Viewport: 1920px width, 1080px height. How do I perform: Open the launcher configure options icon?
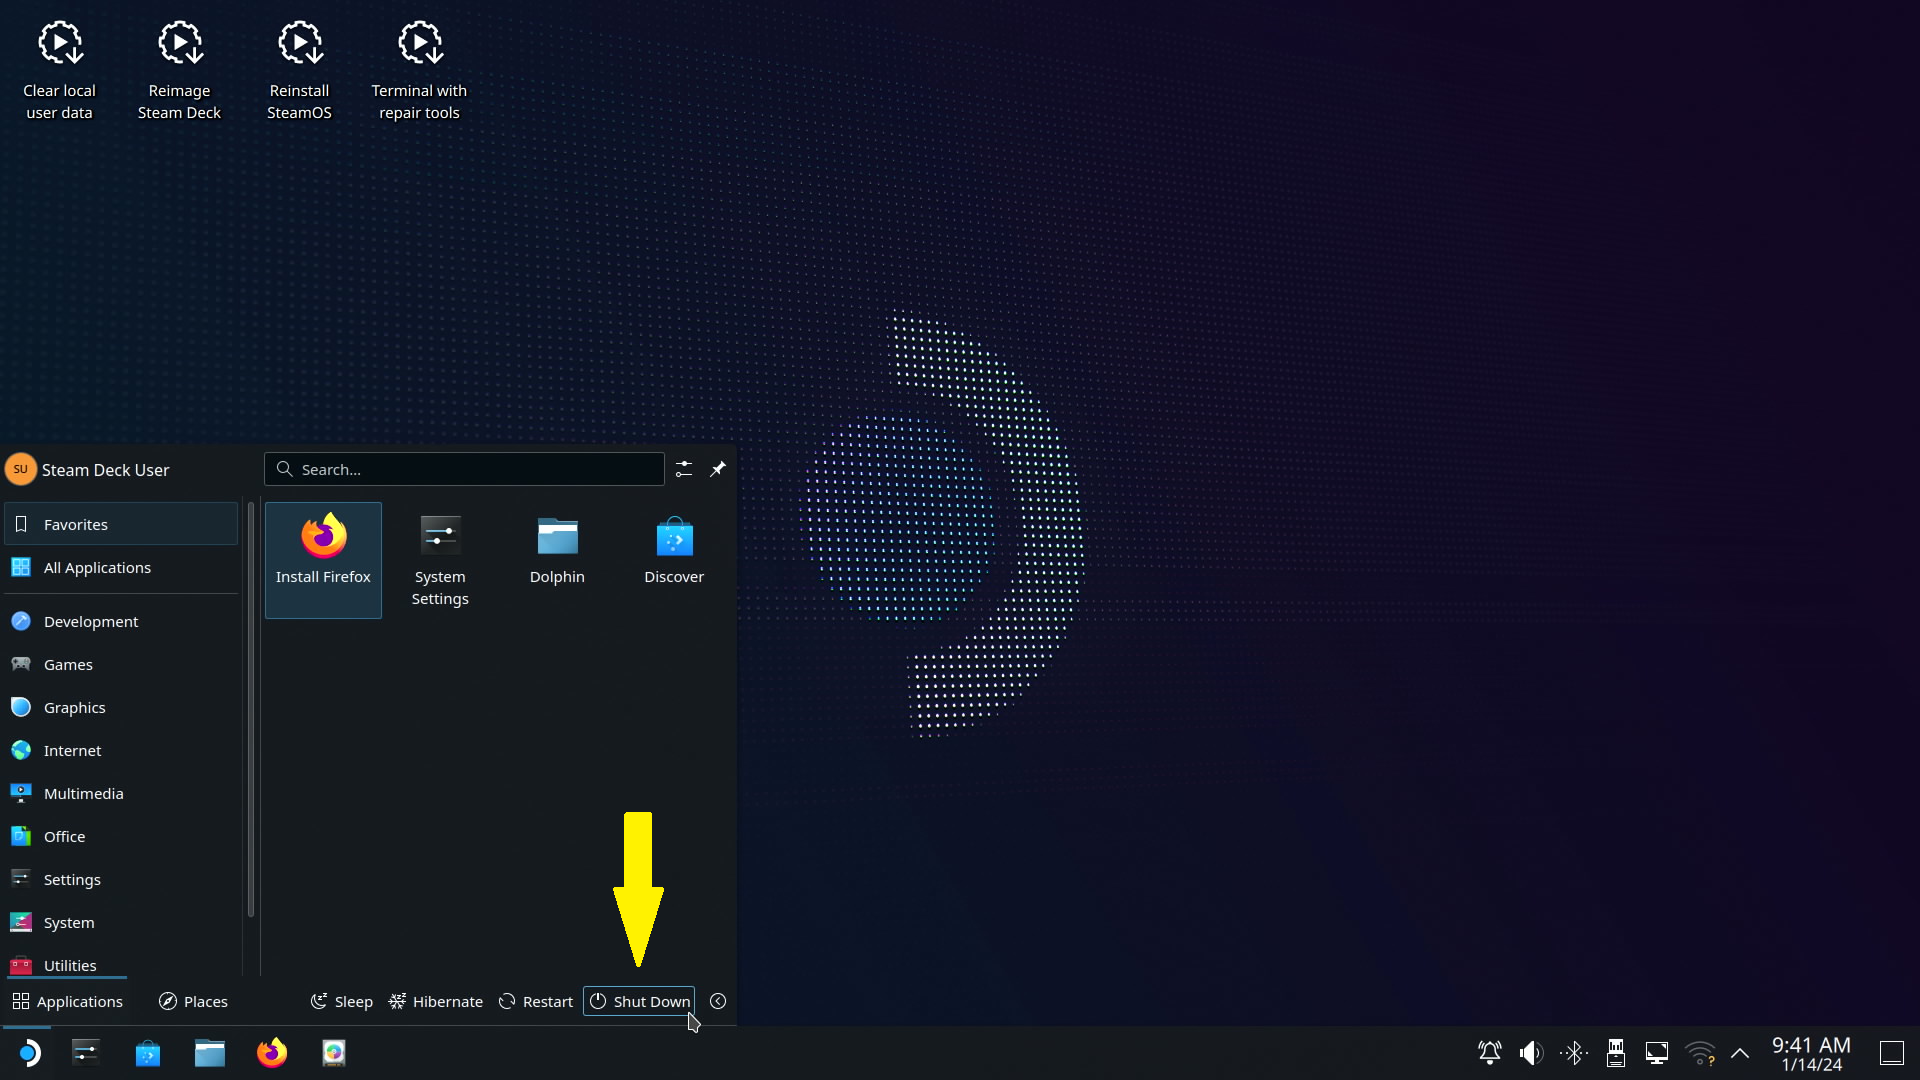click(x=684, y=469)
